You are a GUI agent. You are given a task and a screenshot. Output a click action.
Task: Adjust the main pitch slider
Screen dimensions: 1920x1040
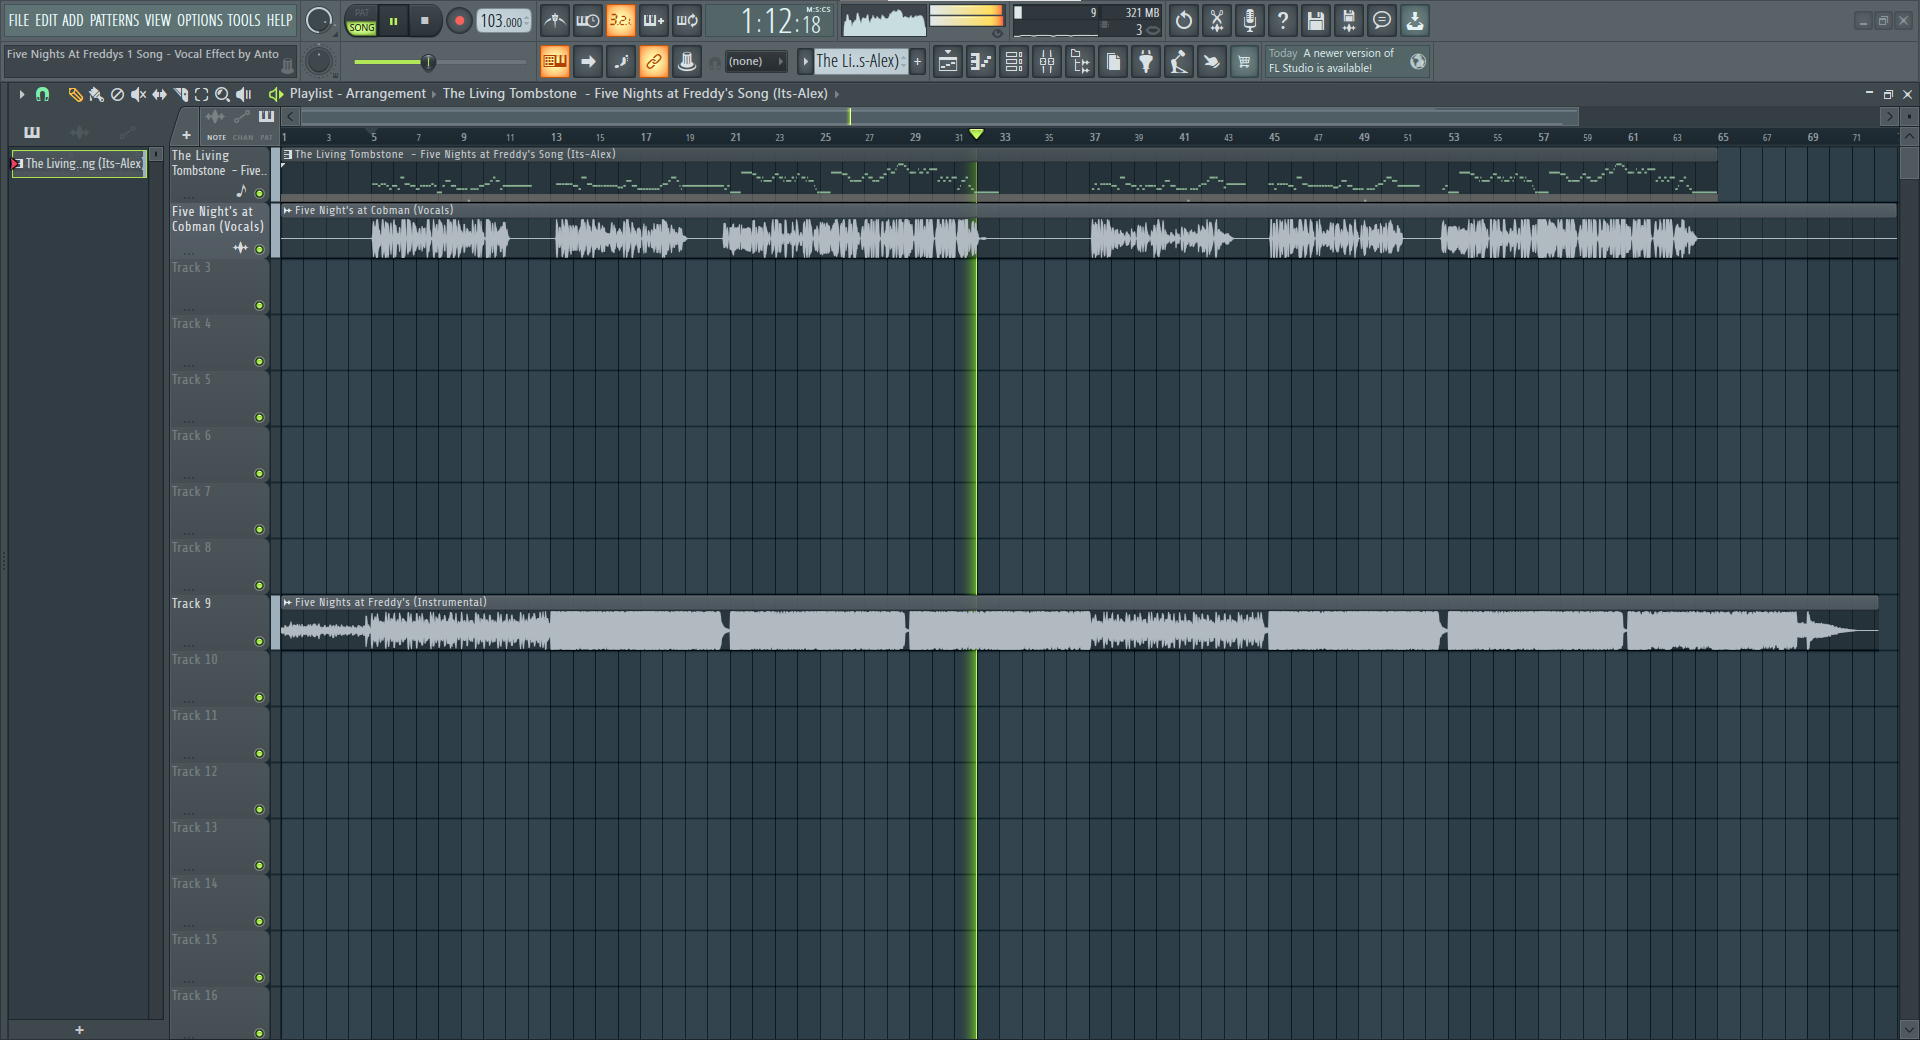(x=440, y=62)
